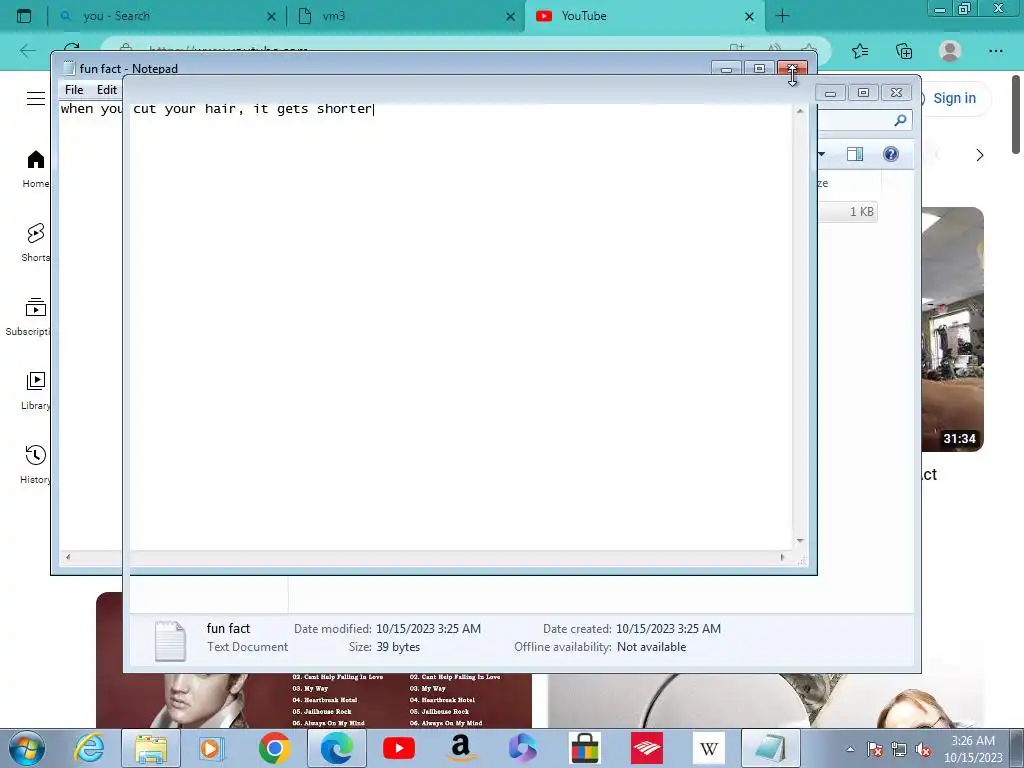Click YouTube Sign in button
Image resolution: width=1024 pixels, height=768 pixels.
tap(953, 98)
